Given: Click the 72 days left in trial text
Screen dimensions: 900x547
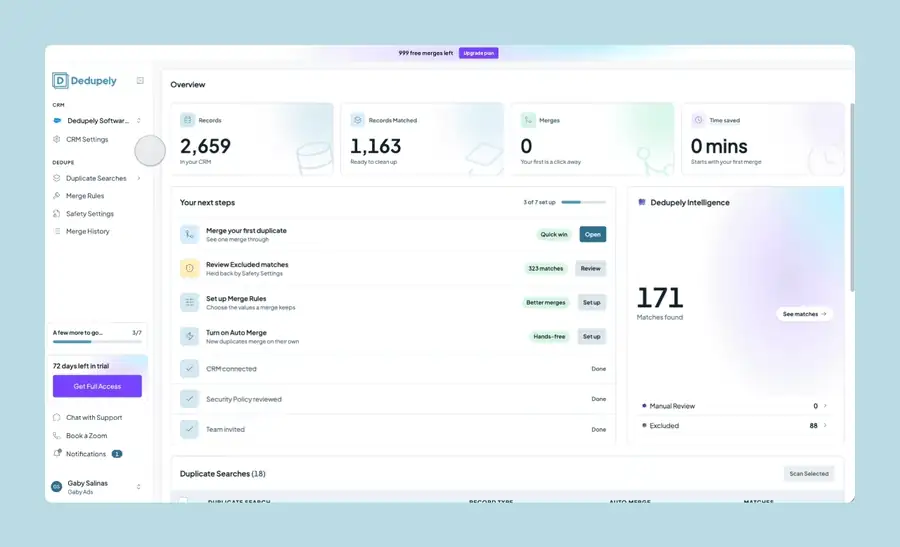Looking at the screenshot, I should pyautogui.click(x=81, y=366).
